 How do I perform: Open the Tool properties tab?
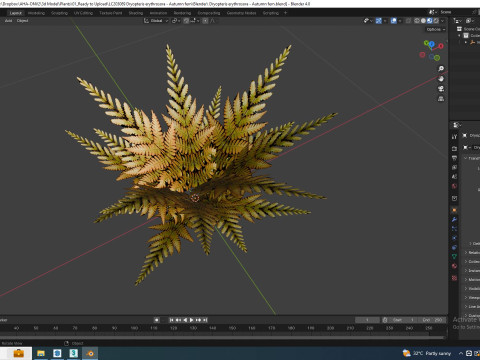[454, 137]
